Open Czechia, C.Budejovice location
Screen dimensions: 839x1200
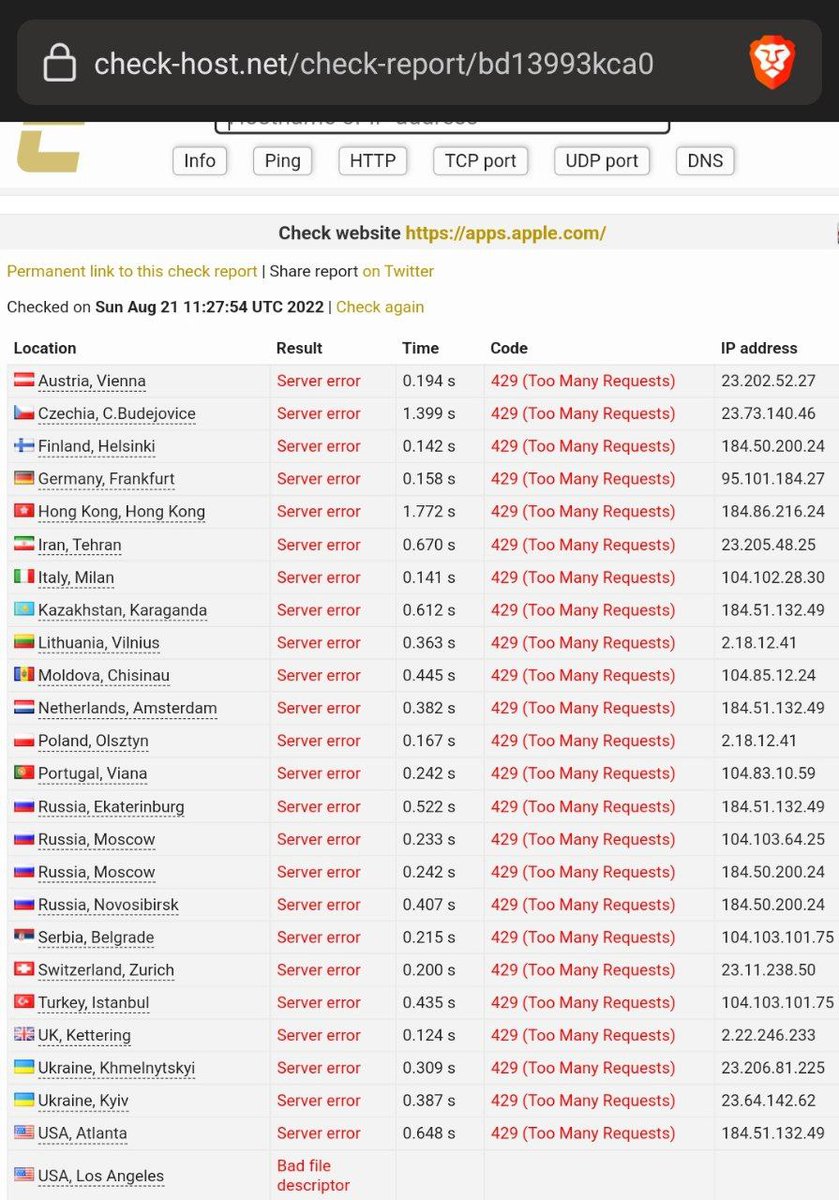point(117,413)
